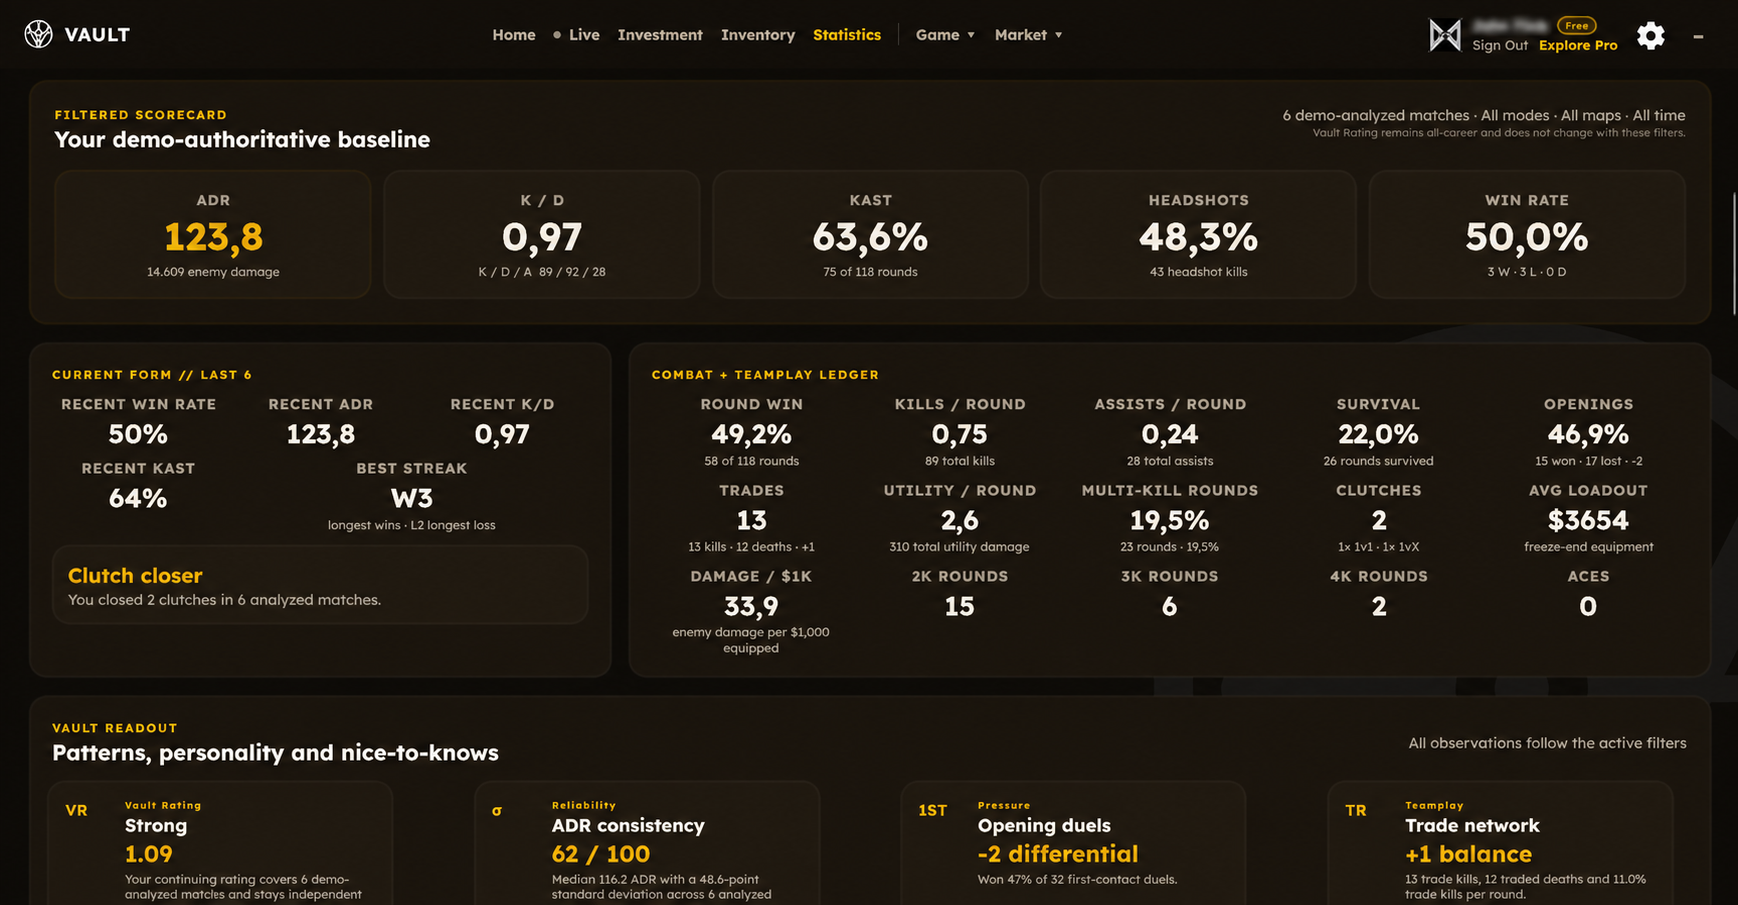
Task: Select the K / D 0,97 card
Action: tap(542, 234)
